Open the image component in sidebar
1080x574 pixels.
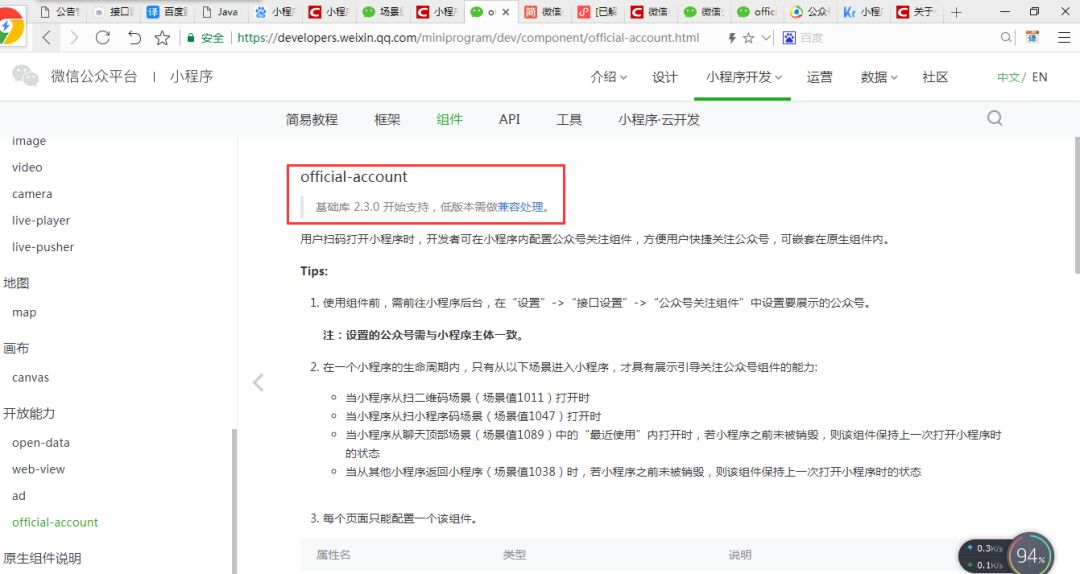click(x=29, y=141)
